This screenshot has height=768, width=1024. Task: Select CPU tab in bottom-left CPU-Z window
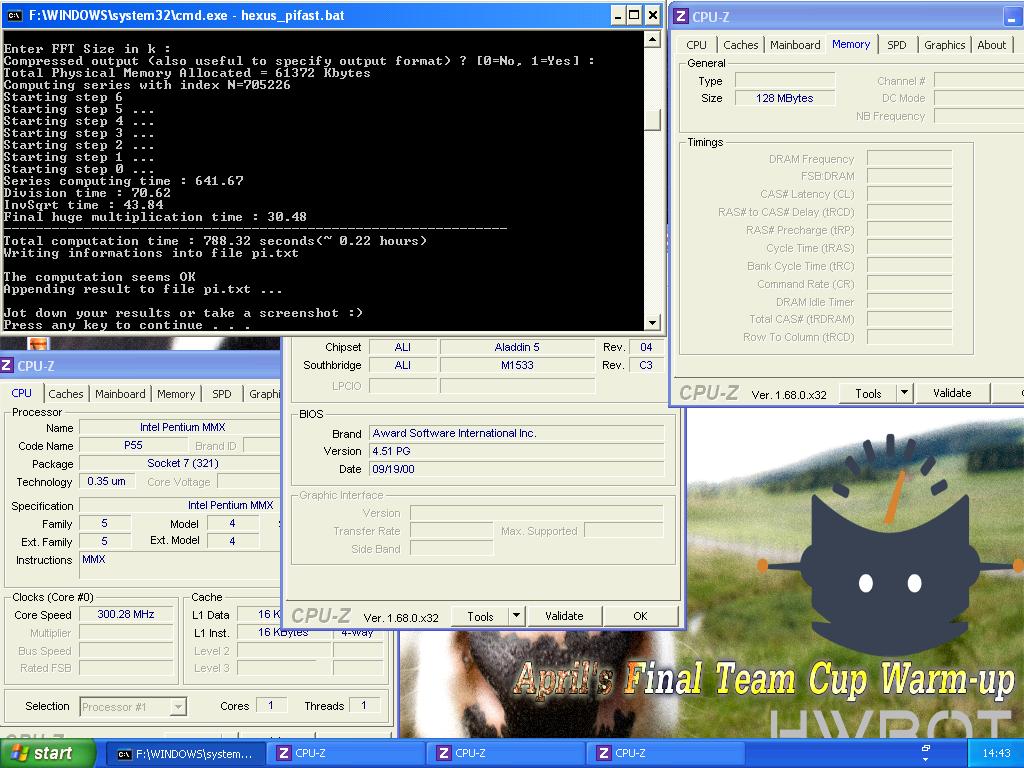pyautogui.click(x=22, y=393)
